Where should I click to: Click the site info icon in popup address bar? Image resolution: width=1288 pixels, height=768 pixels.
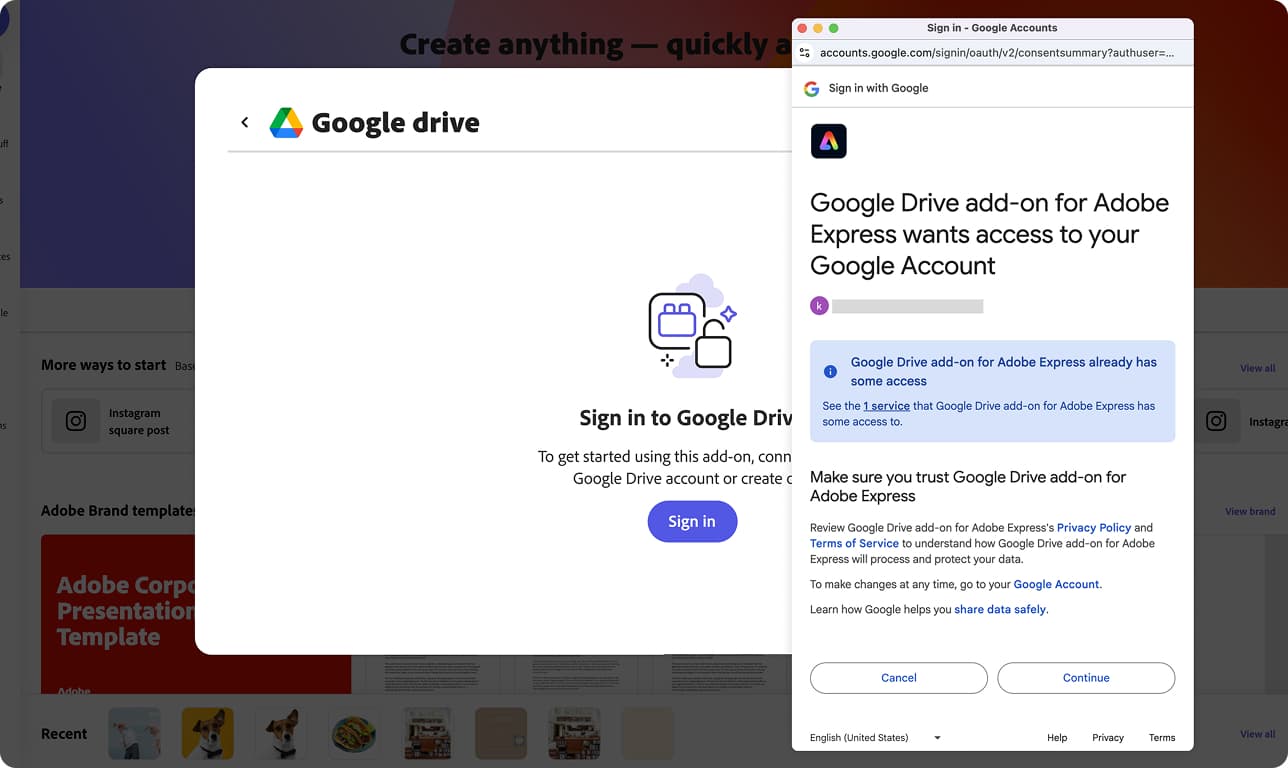(805, 53)
